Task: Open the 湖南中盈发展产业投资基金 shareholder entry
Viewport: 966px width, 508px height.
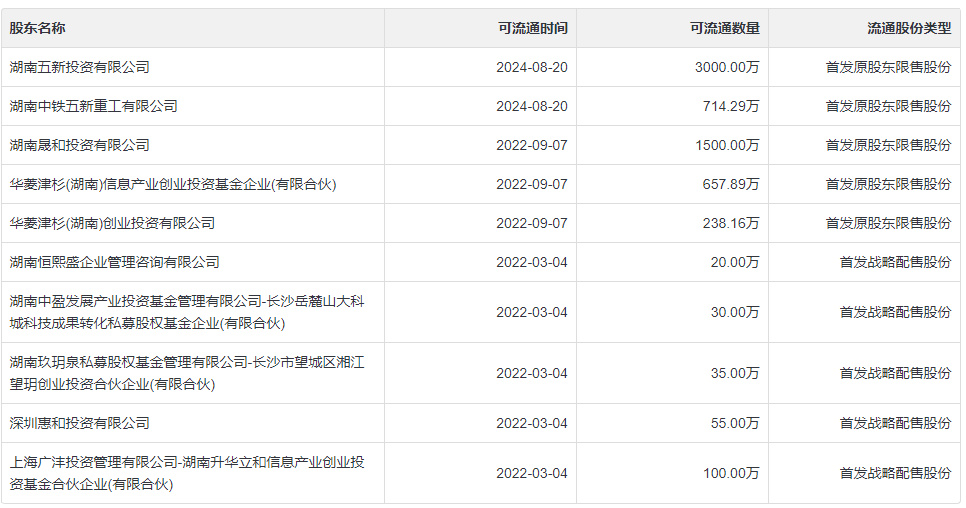Action: 187,312
